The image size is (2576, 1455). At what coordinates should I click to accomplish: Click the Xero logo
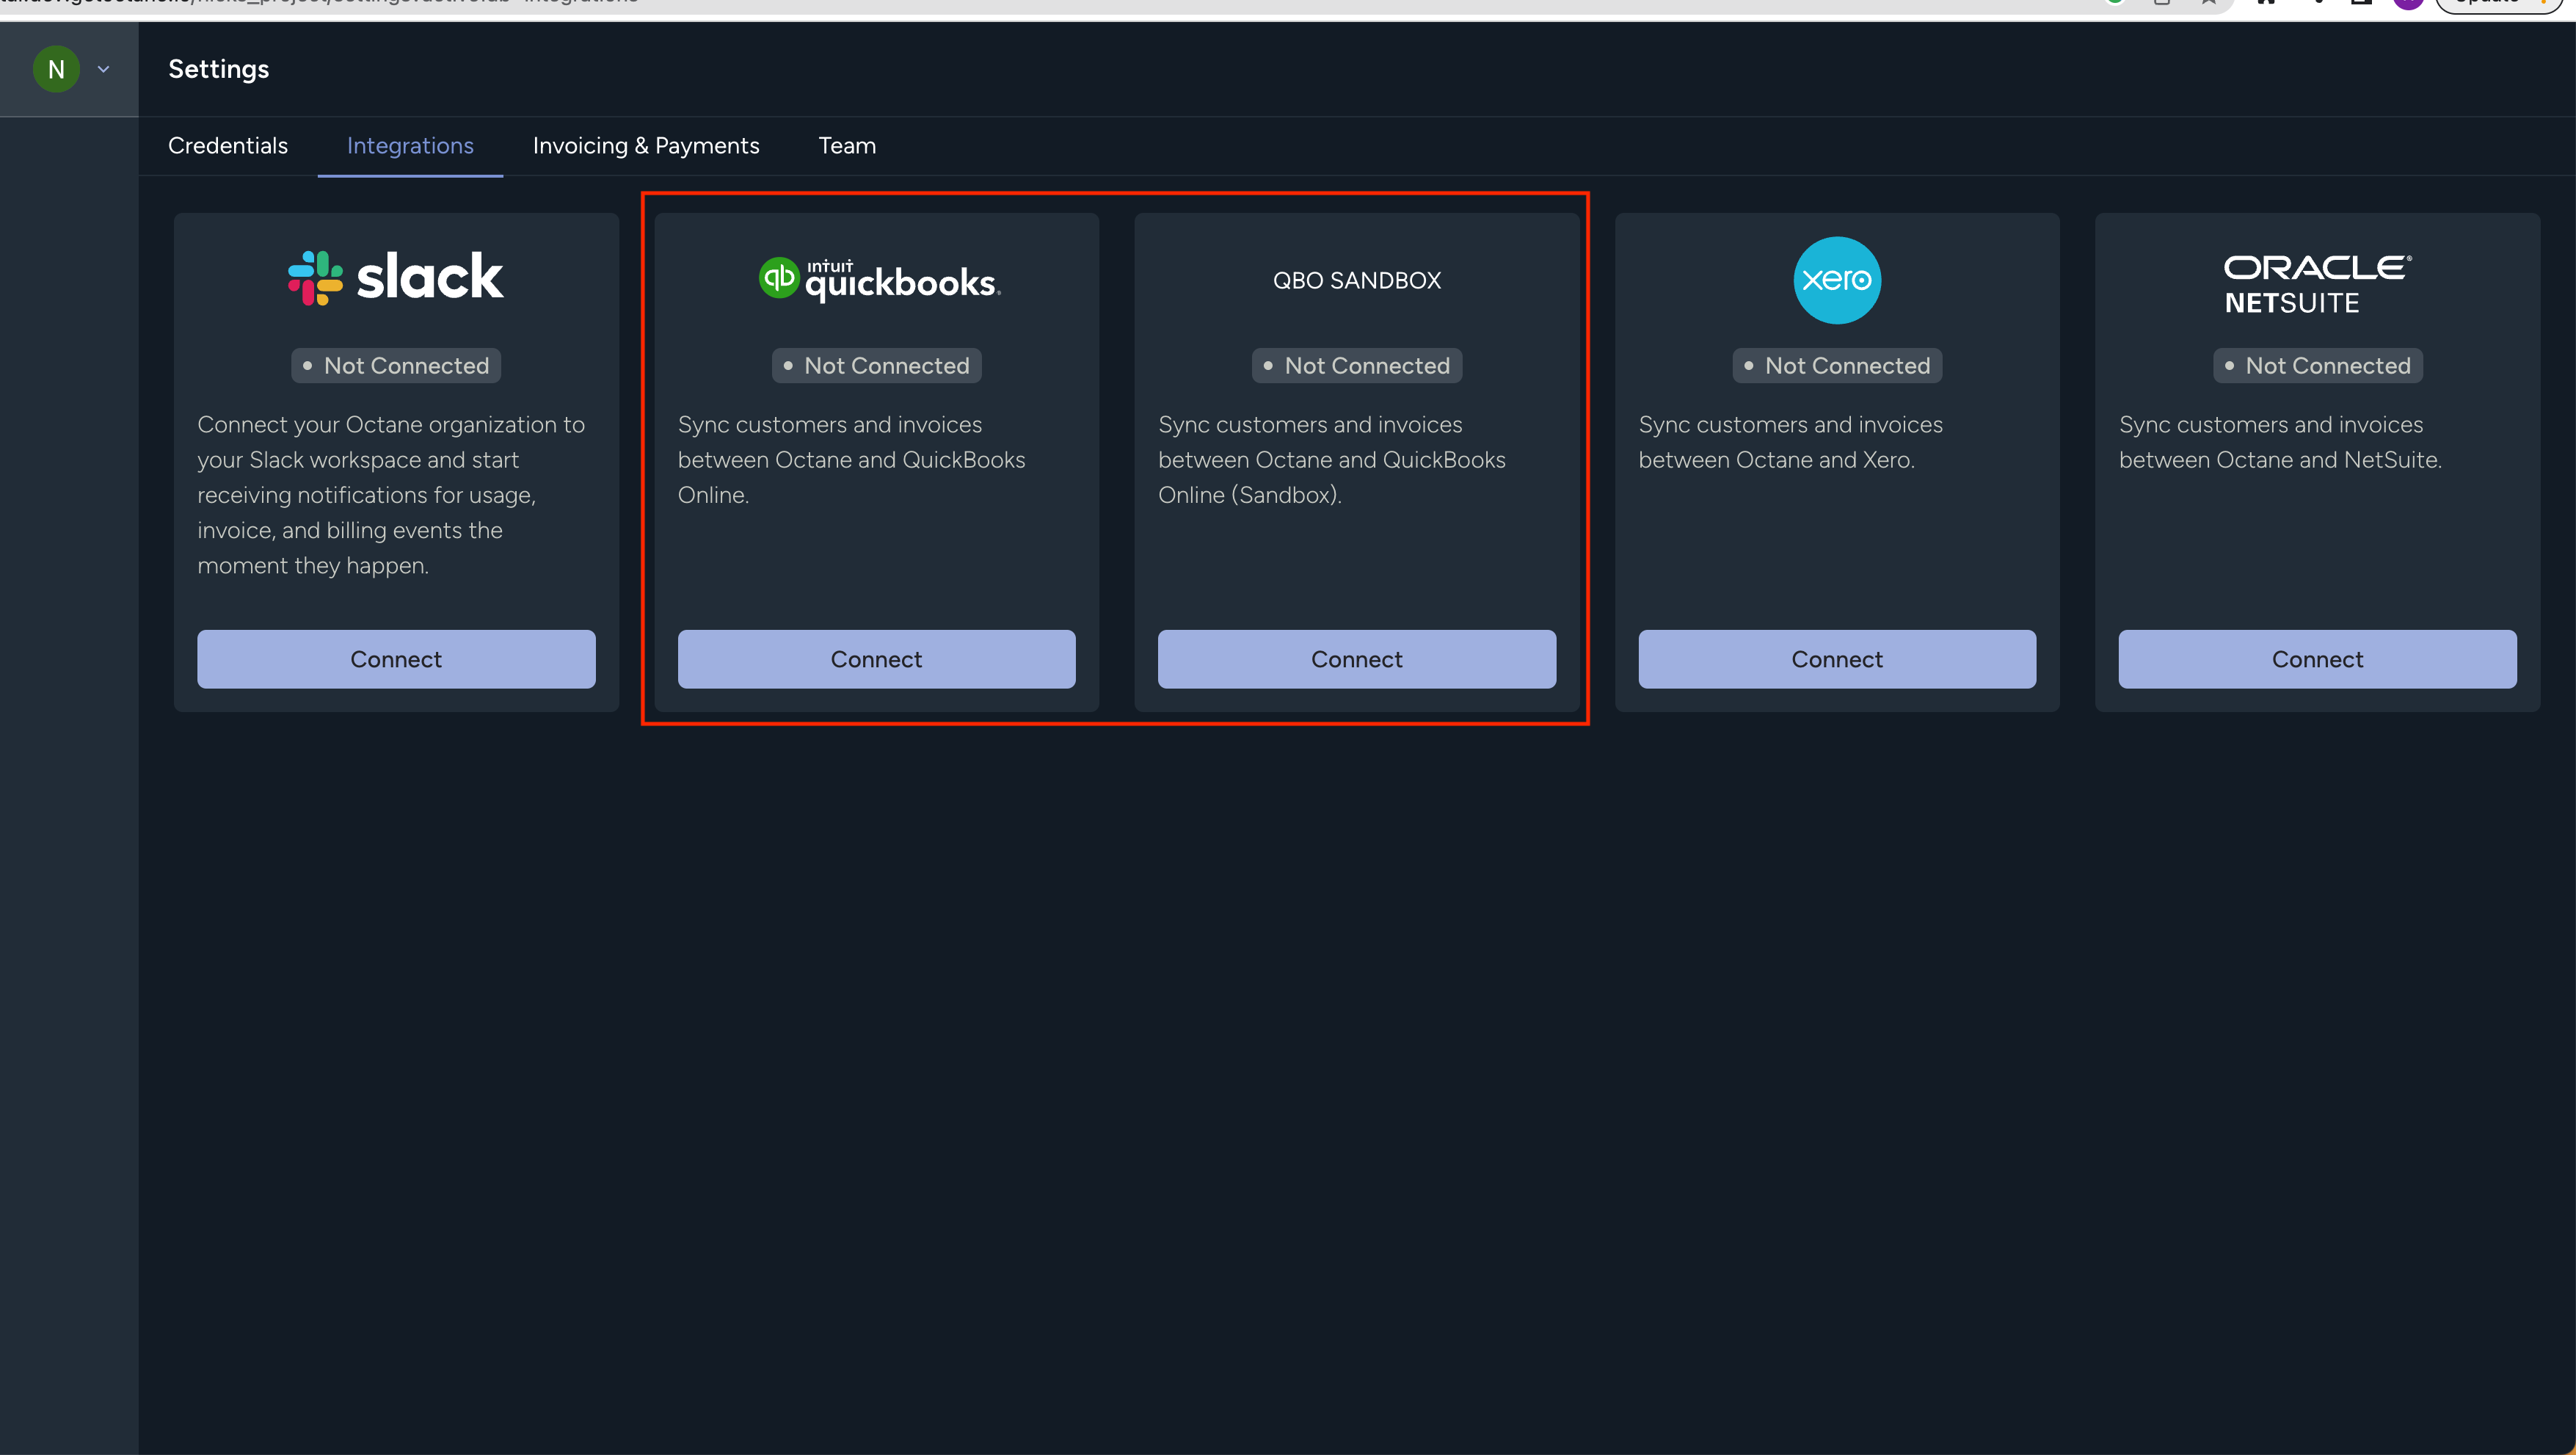pyautogui.click(x=1836, y=280)
